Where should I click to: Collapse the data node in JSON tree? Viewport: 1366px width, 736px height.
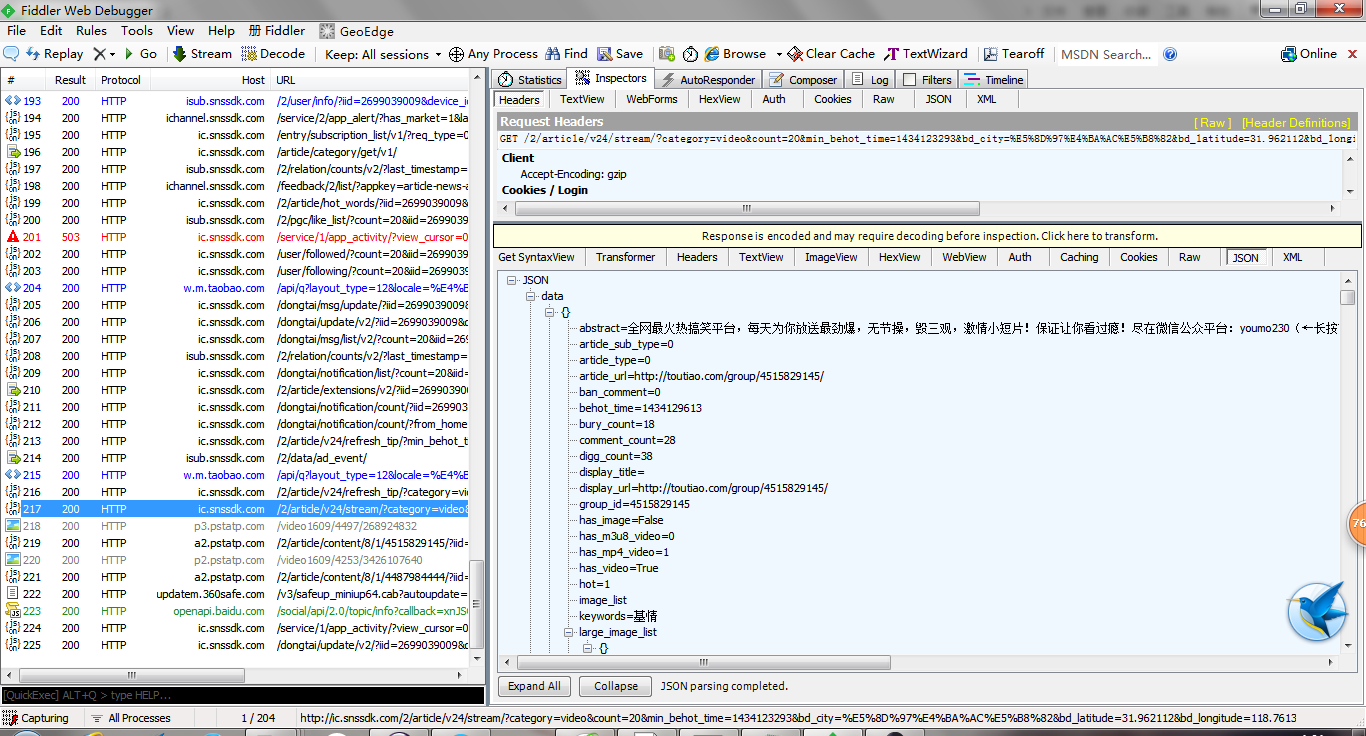(530, 296)
